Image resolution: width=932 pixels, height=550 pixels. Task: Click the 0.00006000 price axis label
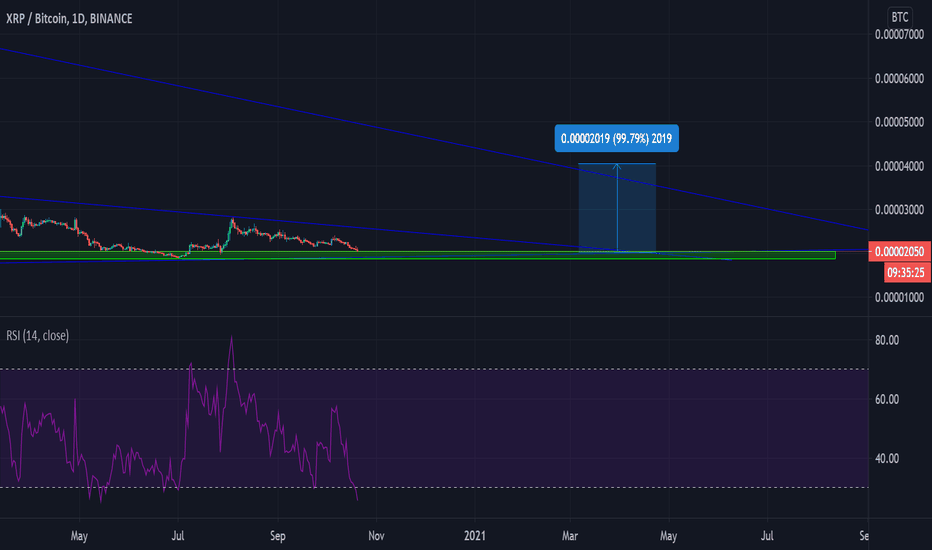pos(899,78)
